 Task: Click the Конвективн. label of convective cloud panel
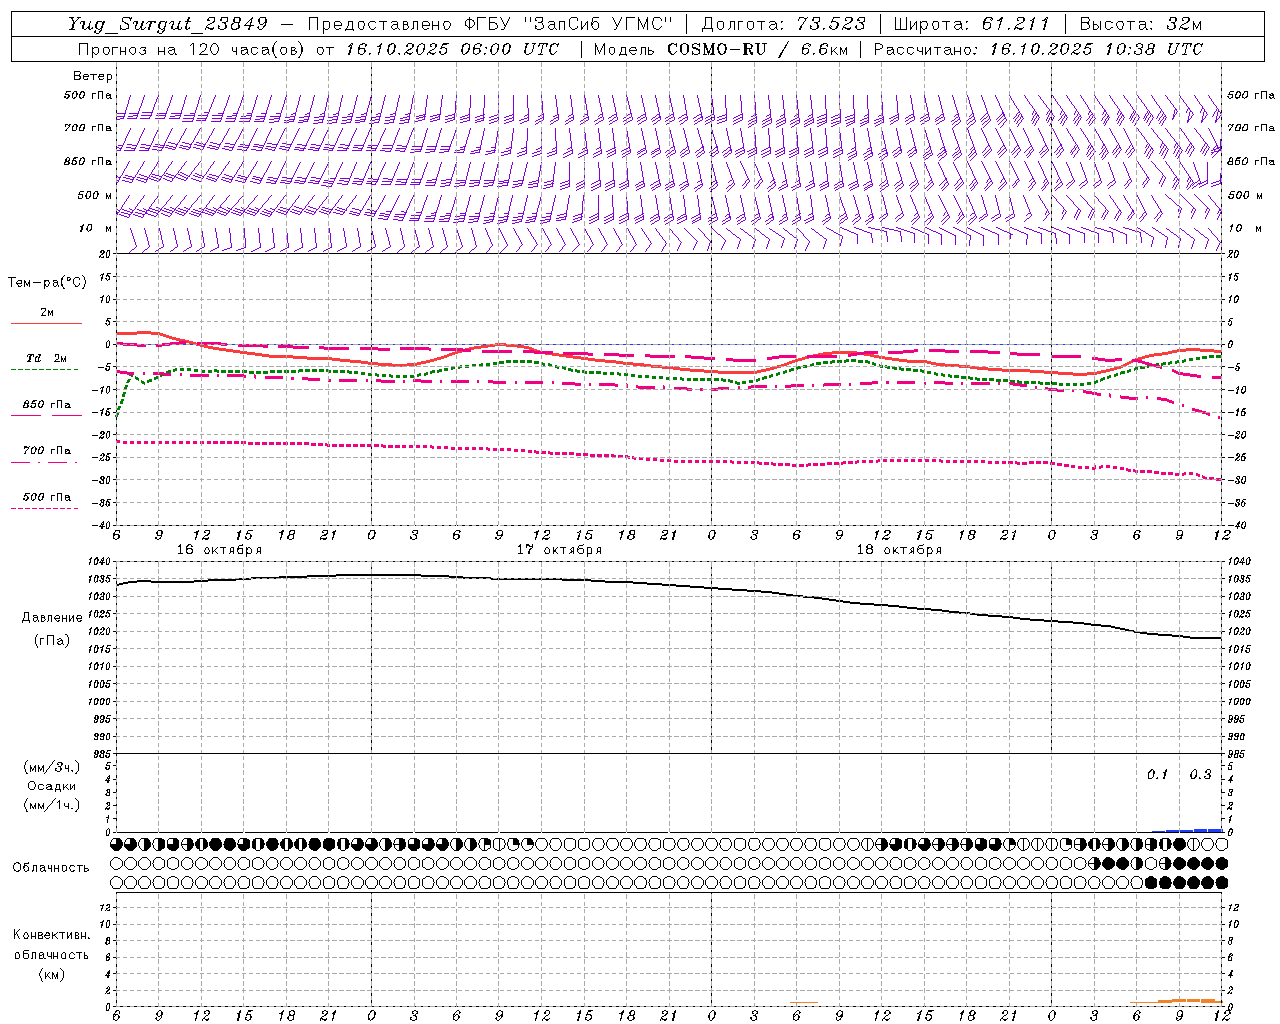[x=51, y=935]
